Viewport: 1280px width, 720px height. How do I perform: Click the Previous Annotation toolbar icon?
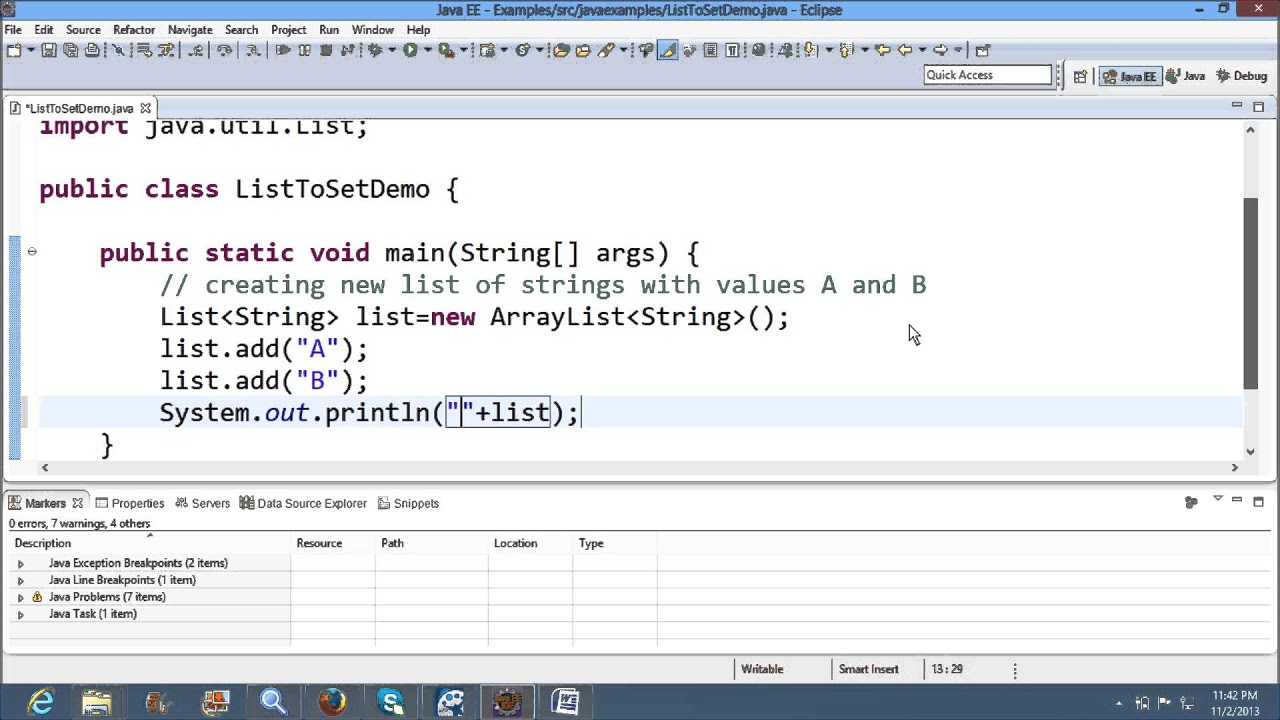847,50
